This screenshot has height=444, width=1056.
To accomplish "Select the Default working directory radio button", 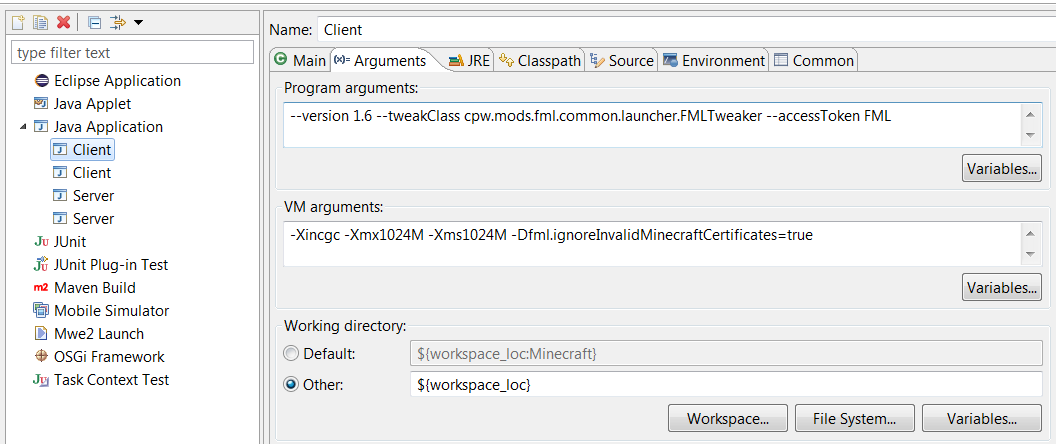I will coord(291,354).
